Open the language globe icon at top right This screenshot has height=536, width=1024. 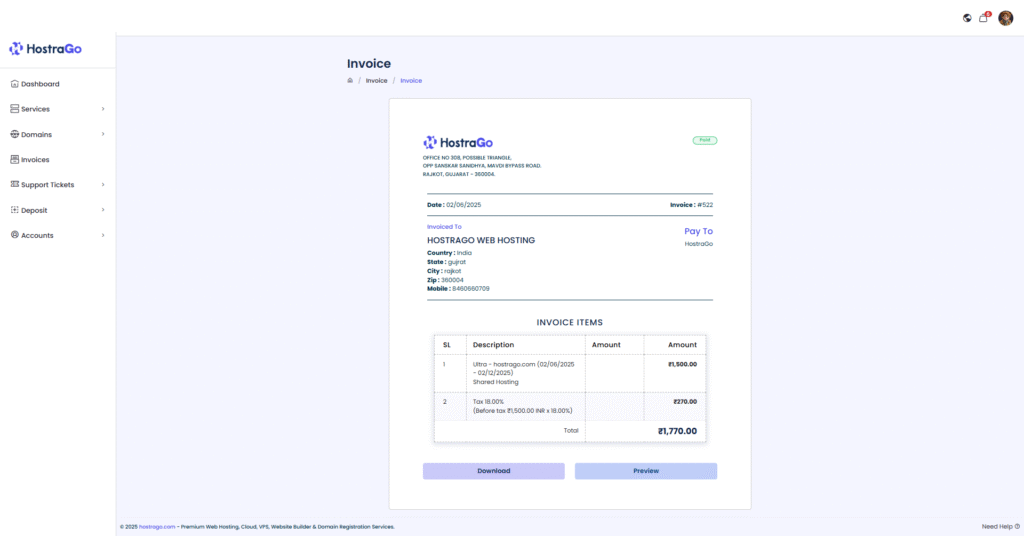967,18
